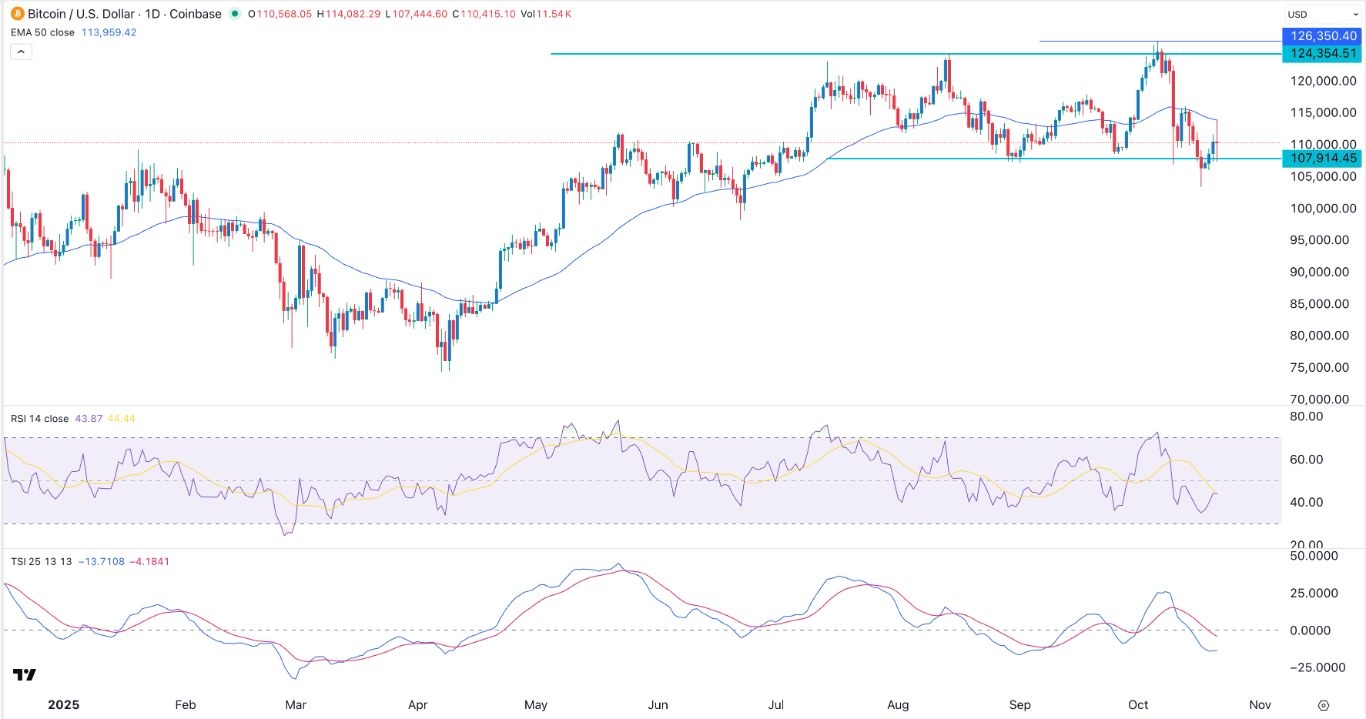Select the teal resistance price 124,354.51 swatch

1322,54
